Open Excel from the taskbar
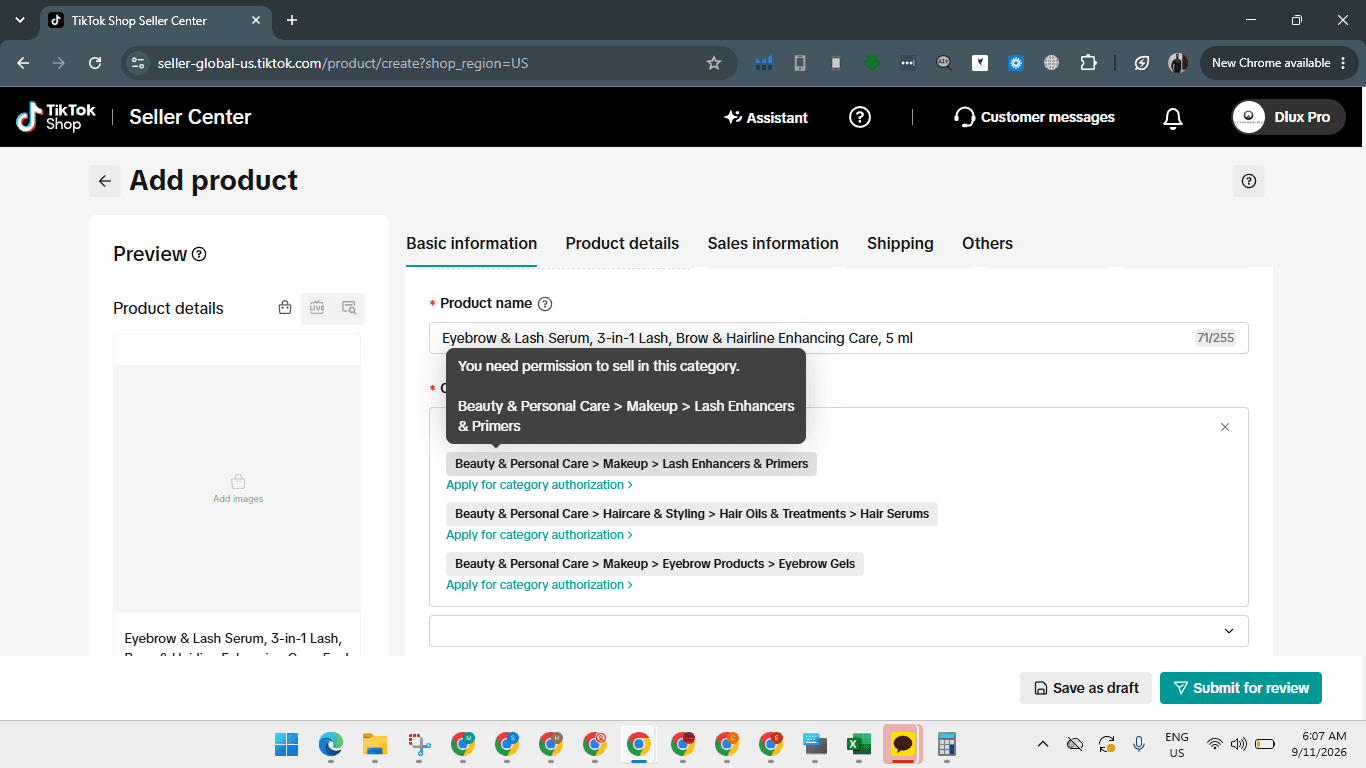 pos(858,744)
